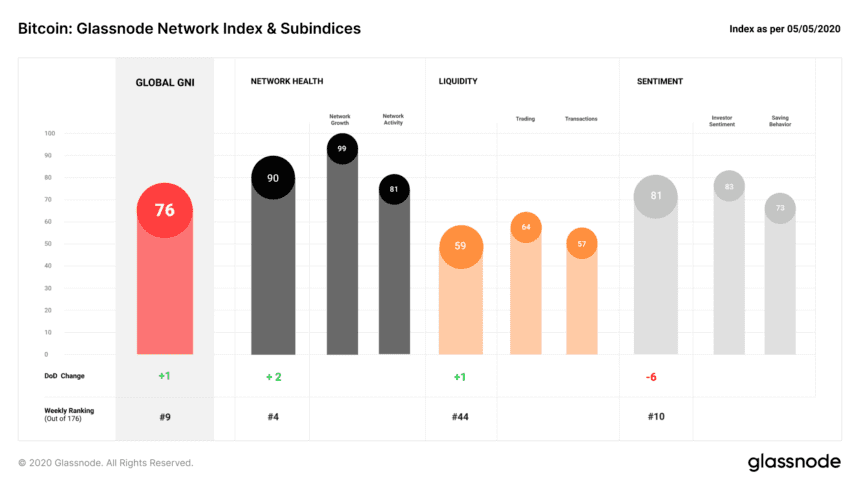860x484 pixels.
Task: Select the chart title text
Action: 189,29
